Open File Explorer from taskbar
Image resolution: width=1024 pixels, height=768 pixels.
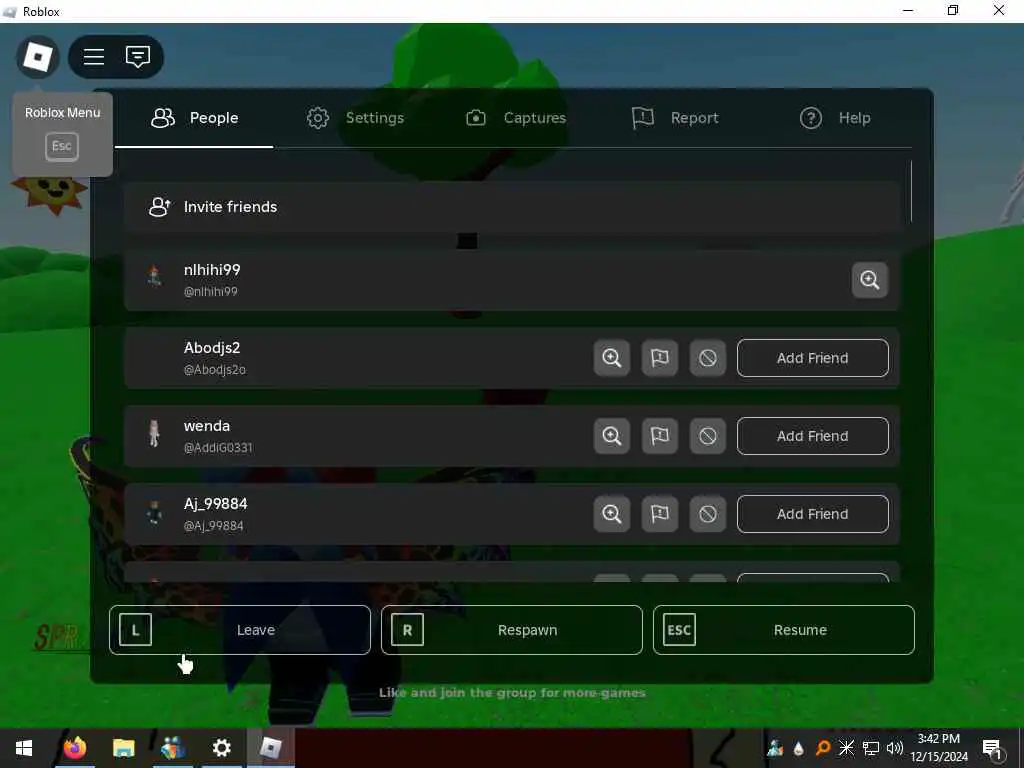coord(123,748)
